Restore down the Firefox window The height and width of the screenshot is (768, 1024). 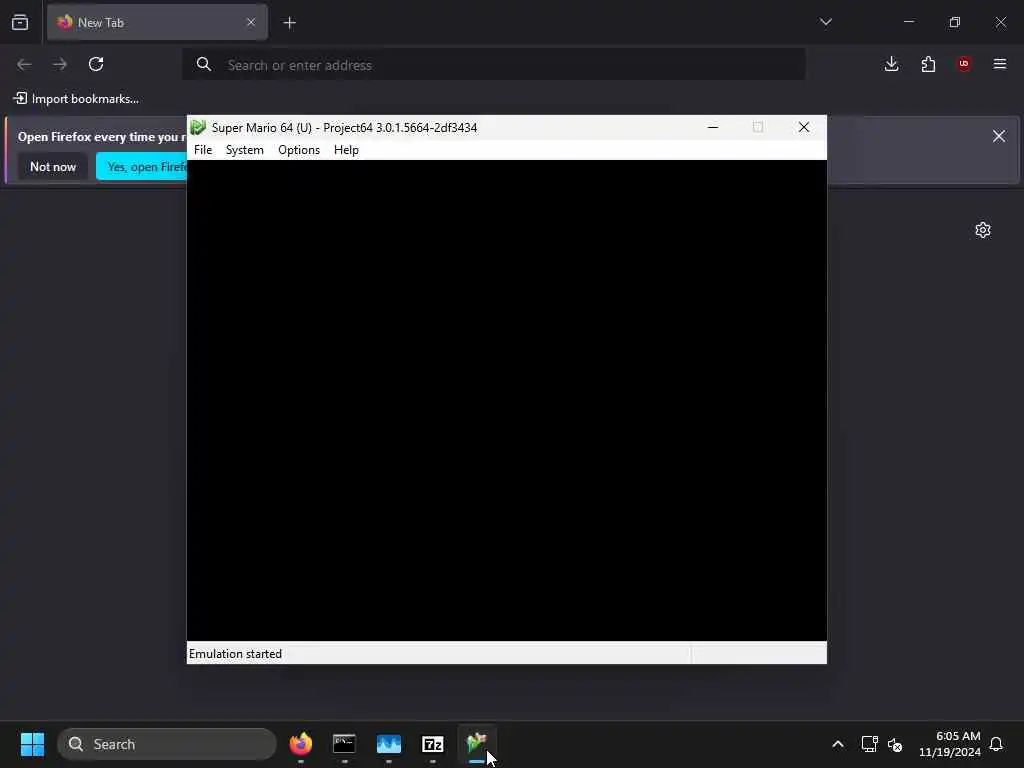[954, 22]
